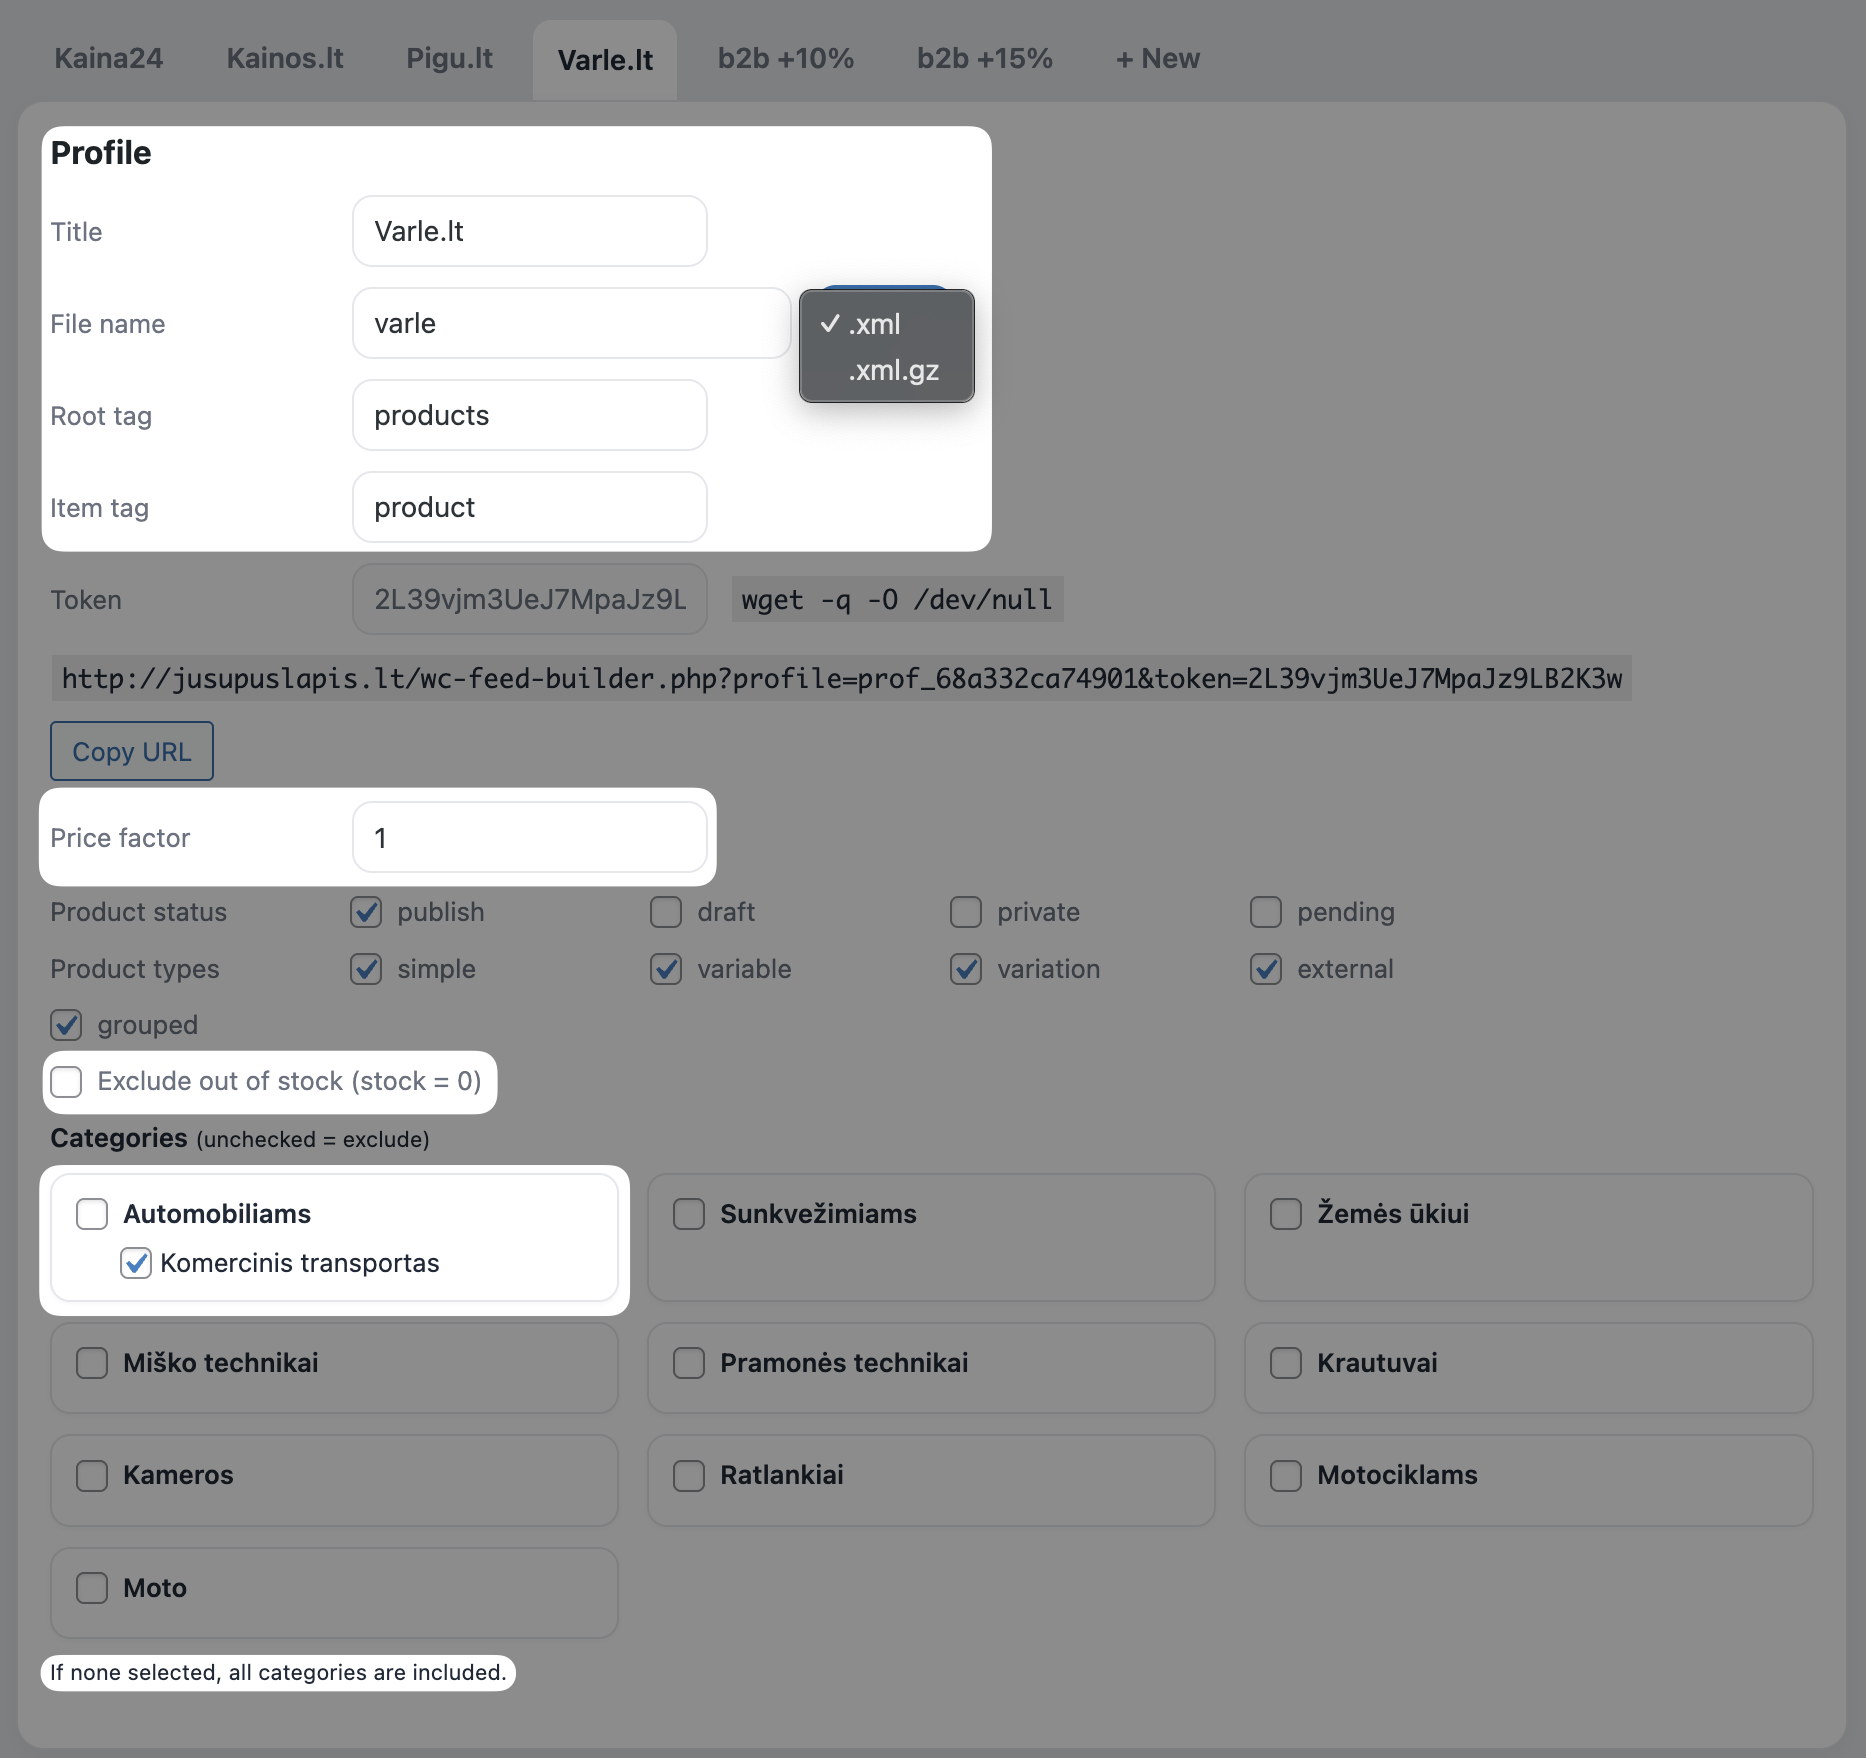The width and height of the screenshot is (1866, 1758).
Task: Uncheck the grouped product type
Action: point(66,1025)
